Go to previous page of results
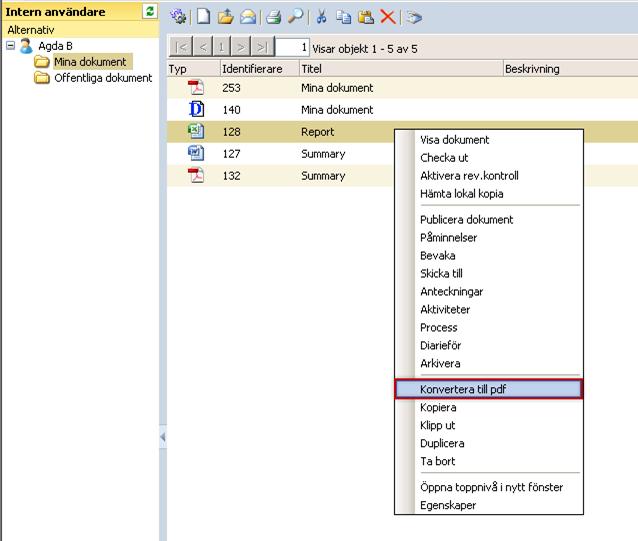This screenshot has height=541, width=638. (203, 47)
